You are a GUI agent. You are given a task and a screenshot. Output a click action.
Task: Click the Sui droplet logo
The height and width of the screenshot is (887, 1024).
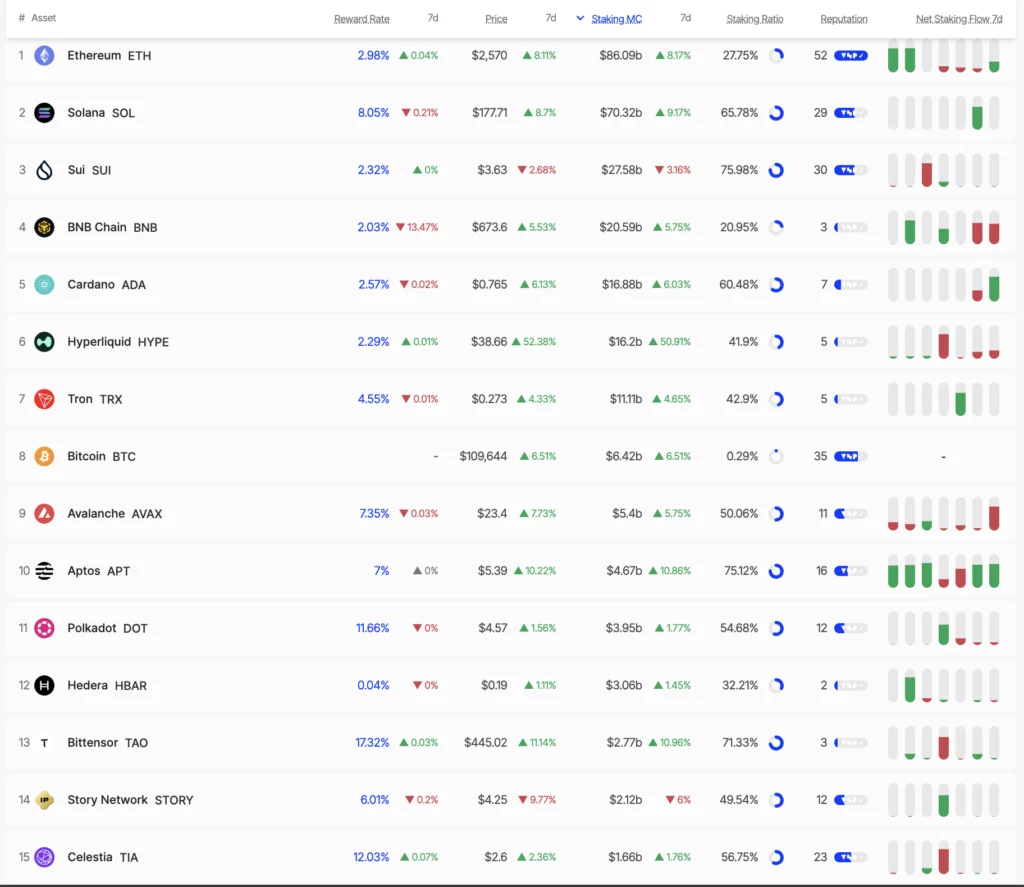tap(44, 170)
